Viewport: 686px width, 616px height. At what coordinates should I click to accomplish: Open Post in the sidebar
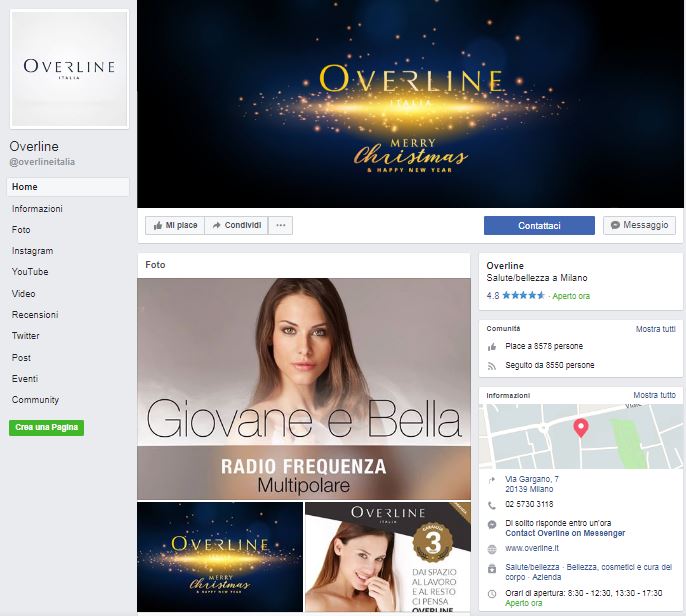21,357
